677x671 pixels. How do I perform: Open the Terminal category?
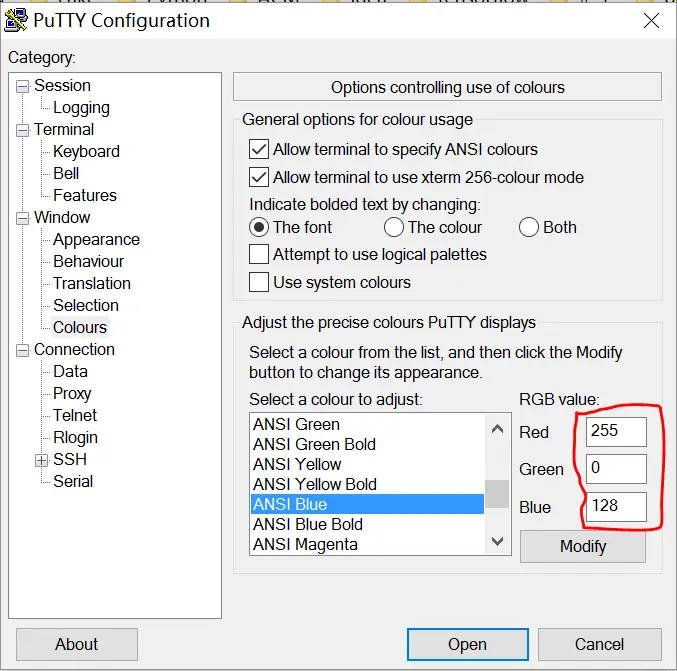point(64,130)
